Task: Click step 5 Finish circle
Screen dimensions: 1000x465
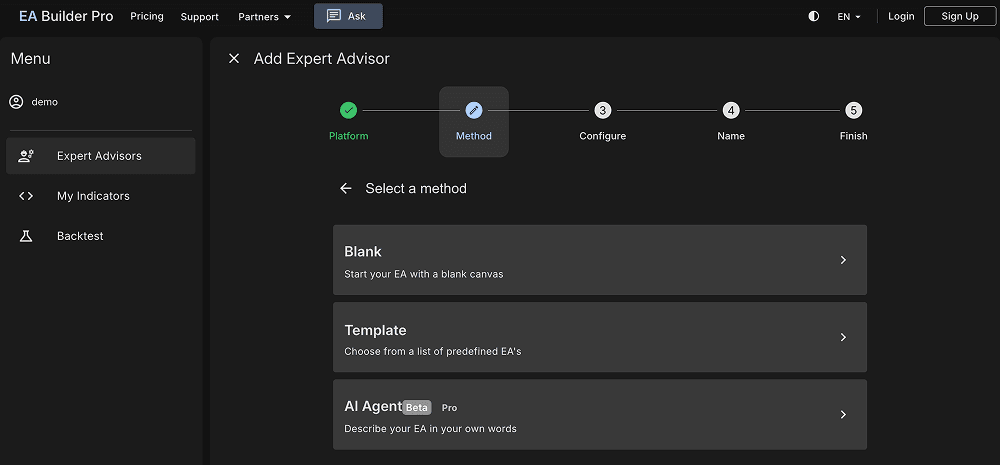Action: (x=853, y=110)
